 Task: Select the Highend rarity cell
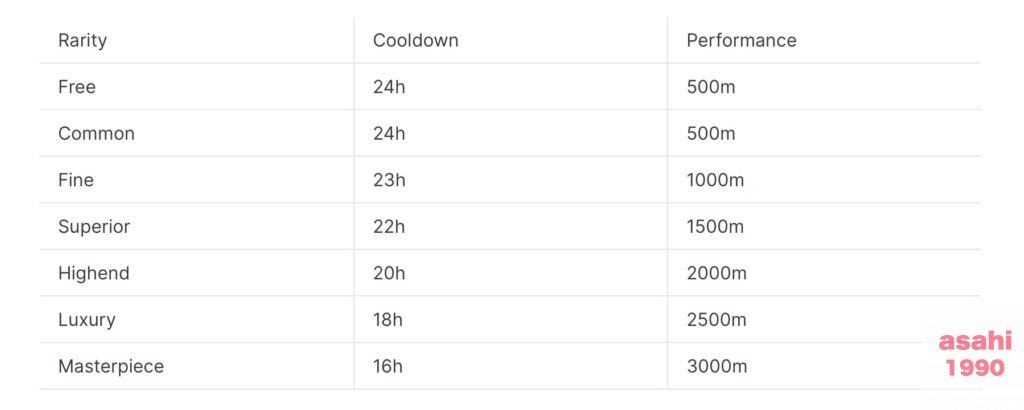coord(93,273)
